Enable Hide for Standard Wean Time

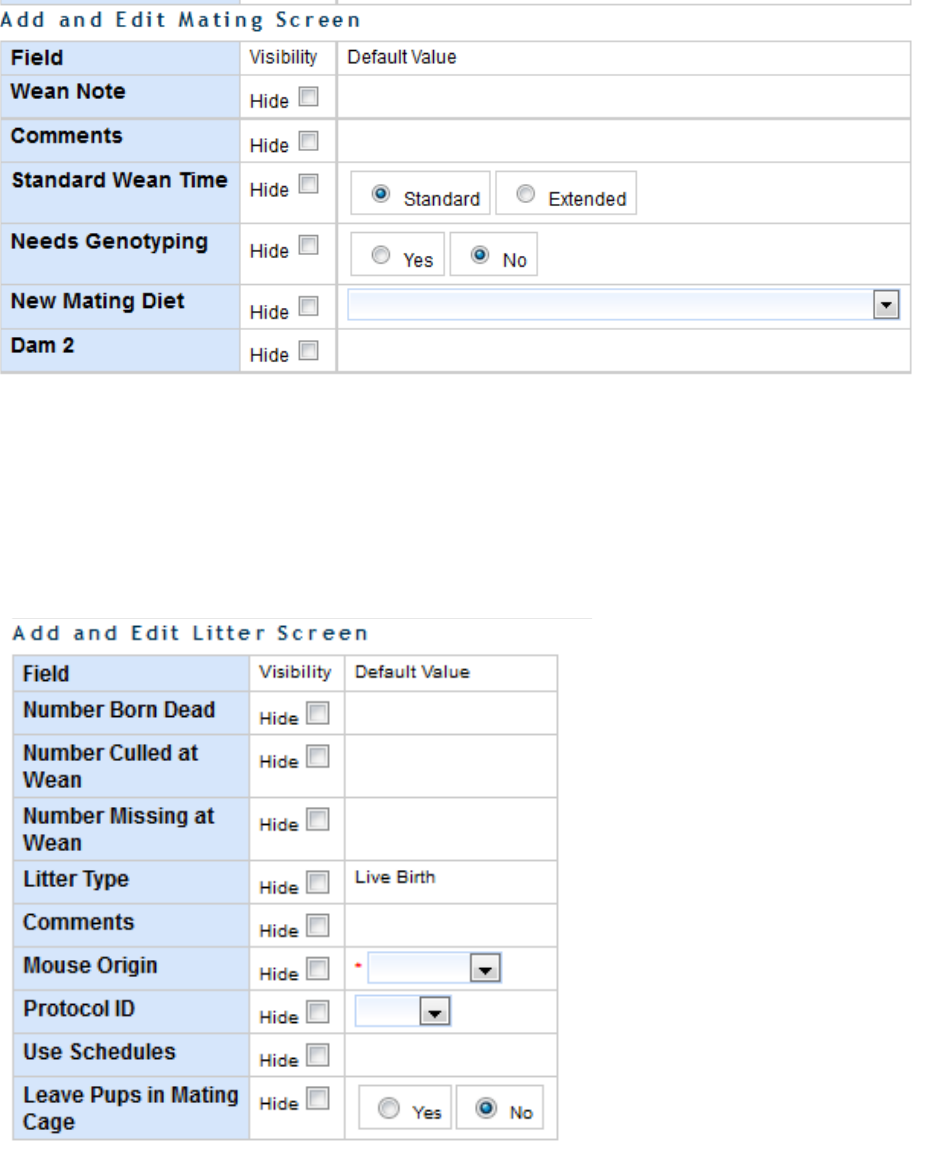point(309,185)
